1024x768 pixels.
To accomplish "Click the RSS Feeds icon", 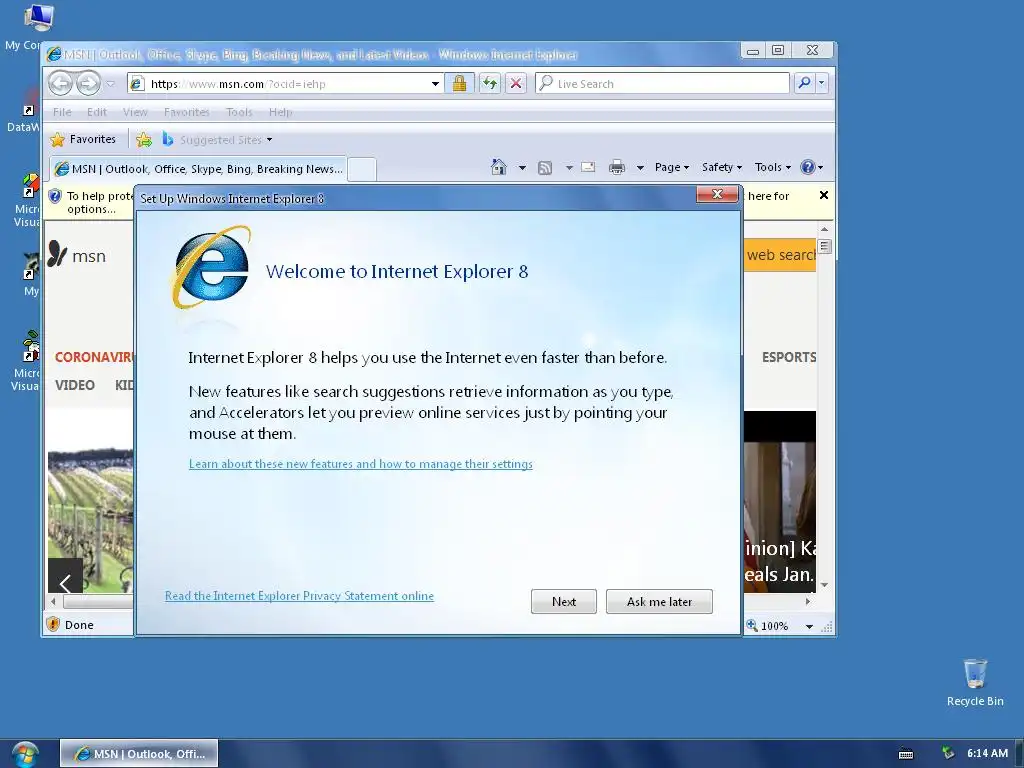I will tap(545, 168).
